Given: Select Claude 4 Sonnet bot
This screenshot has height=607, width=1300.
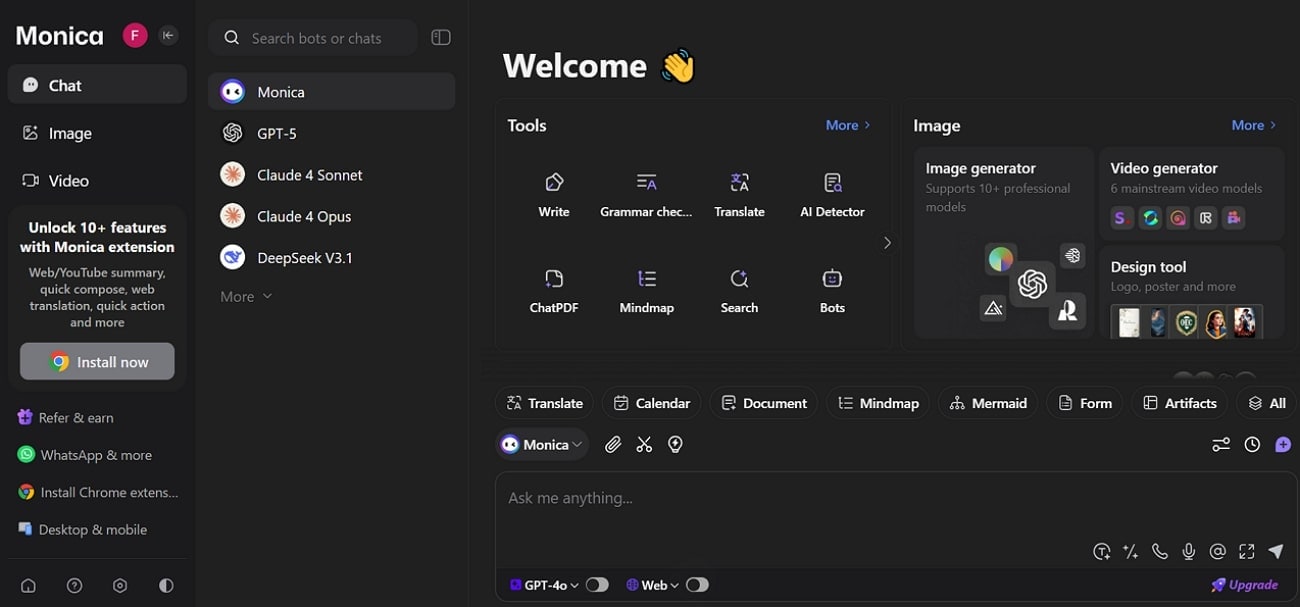Looking at the screenshot, I should (x=331, y=175).
